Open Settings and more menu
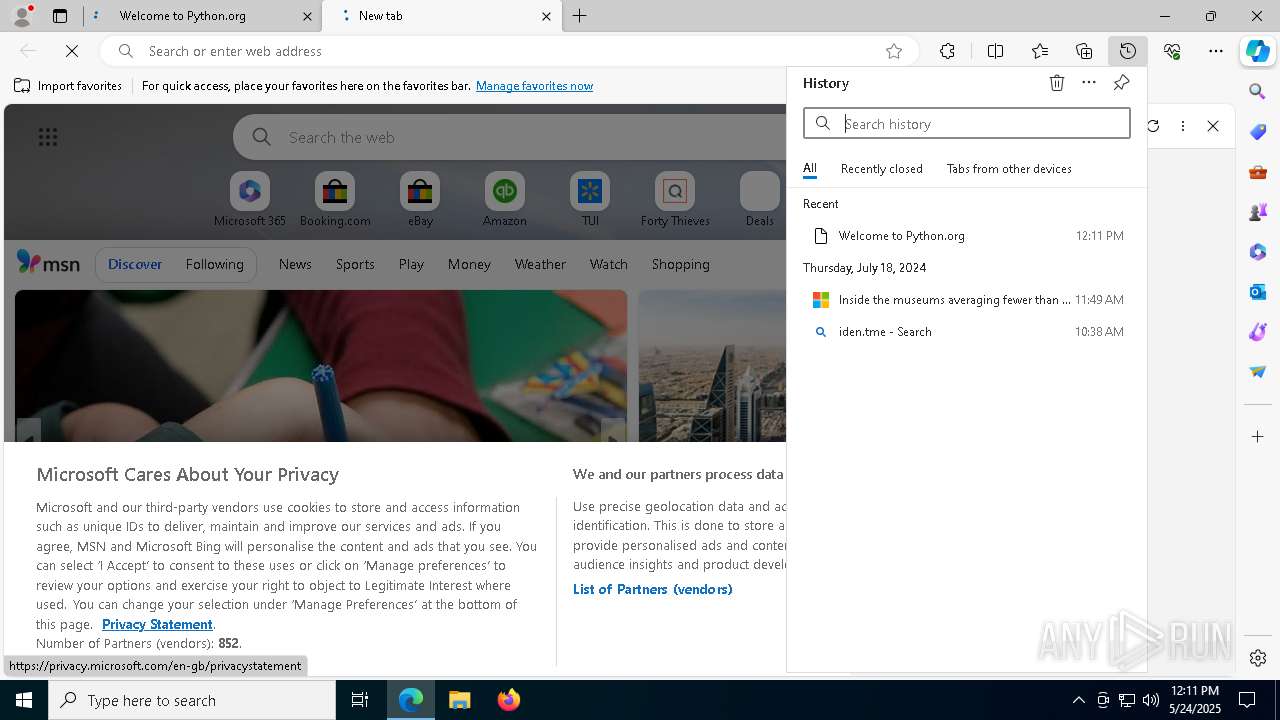 1216,51
